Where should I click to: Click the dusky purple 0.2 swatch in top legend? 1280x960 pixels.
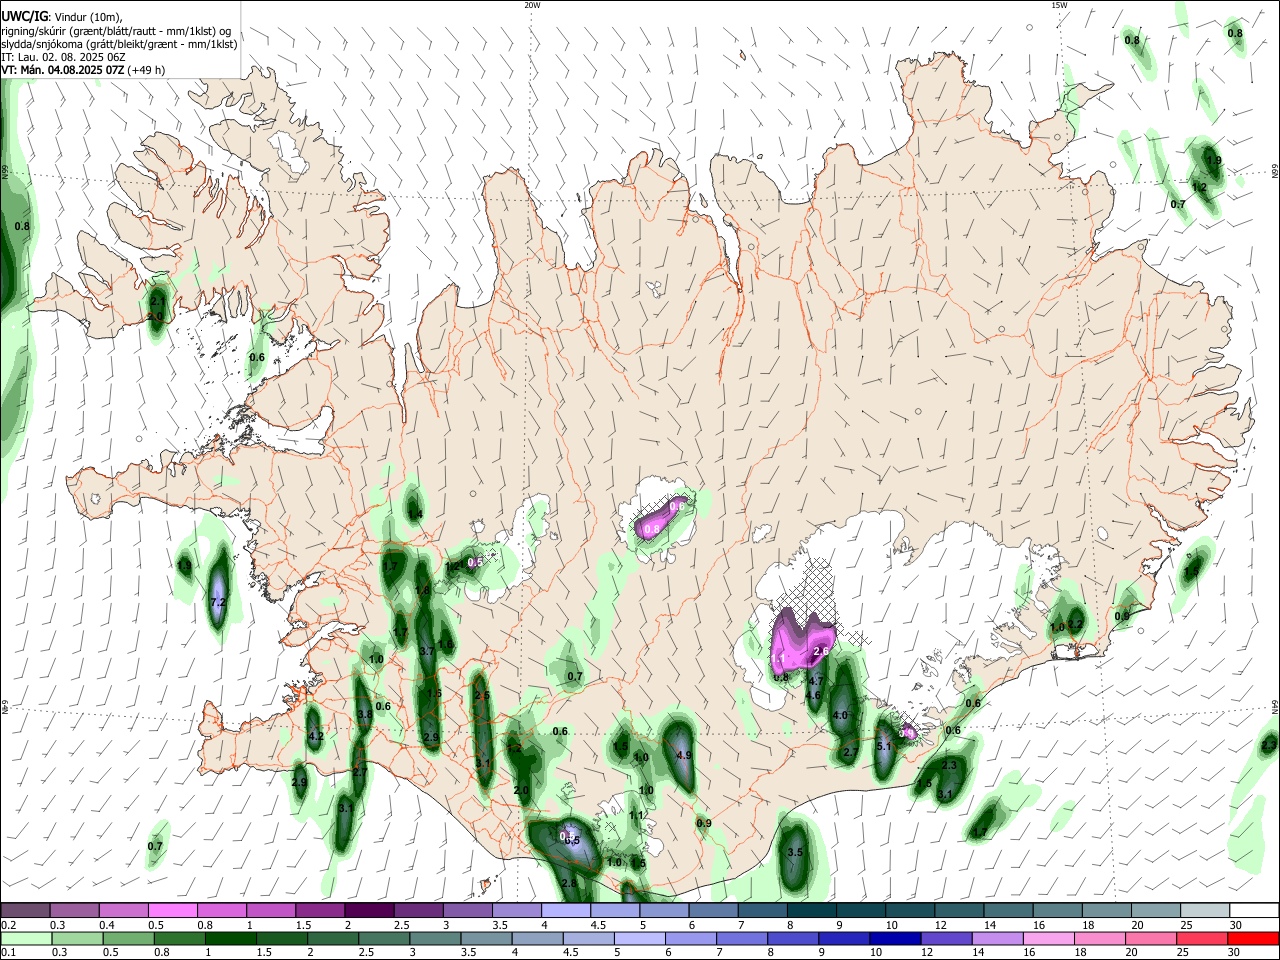pos(26,910)
